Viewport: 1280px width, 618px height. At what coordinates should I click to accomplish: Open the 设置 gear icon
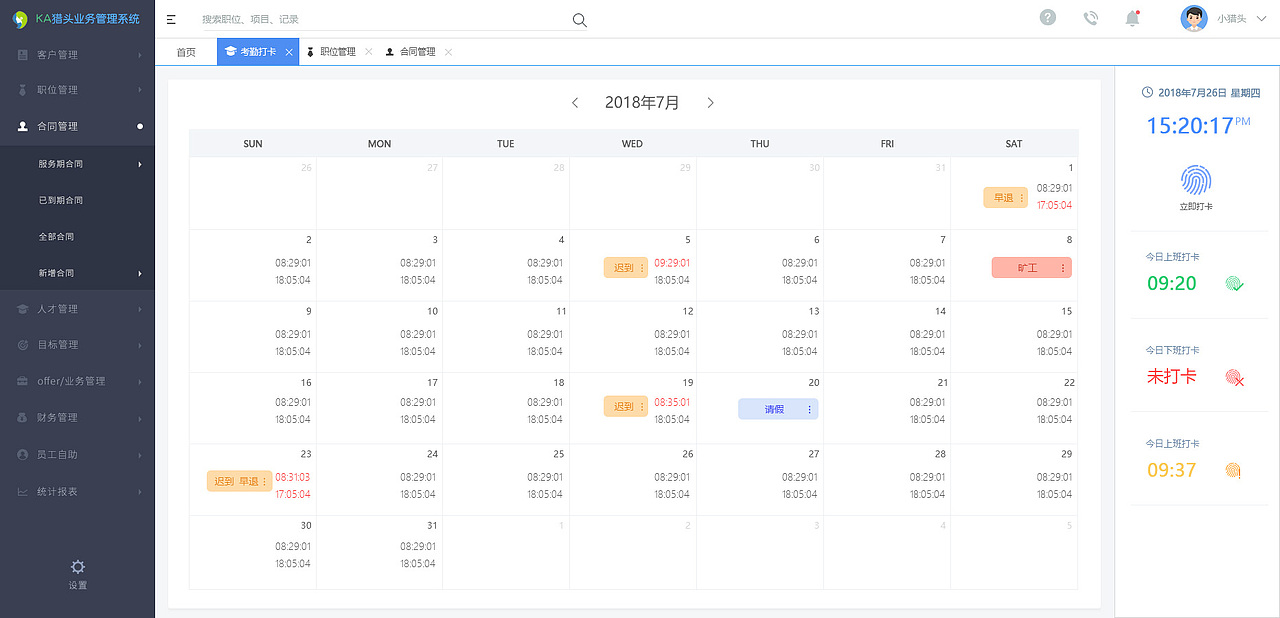click(x=78, y=568)
